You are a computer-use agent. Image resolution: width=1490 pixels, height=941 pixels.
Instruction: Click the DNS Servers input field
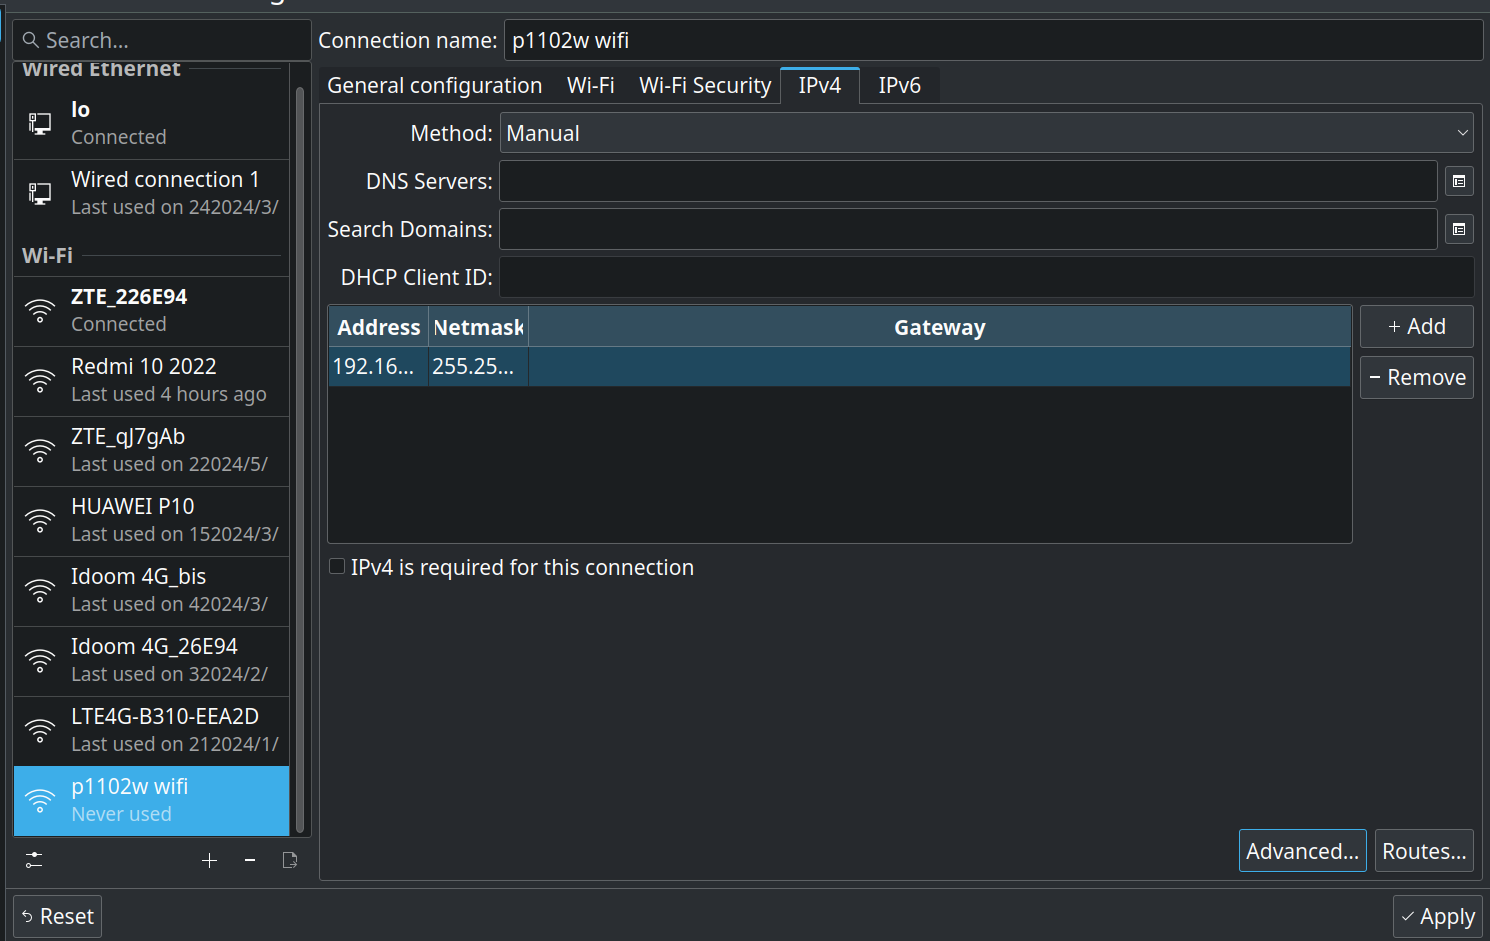(968, 181)
